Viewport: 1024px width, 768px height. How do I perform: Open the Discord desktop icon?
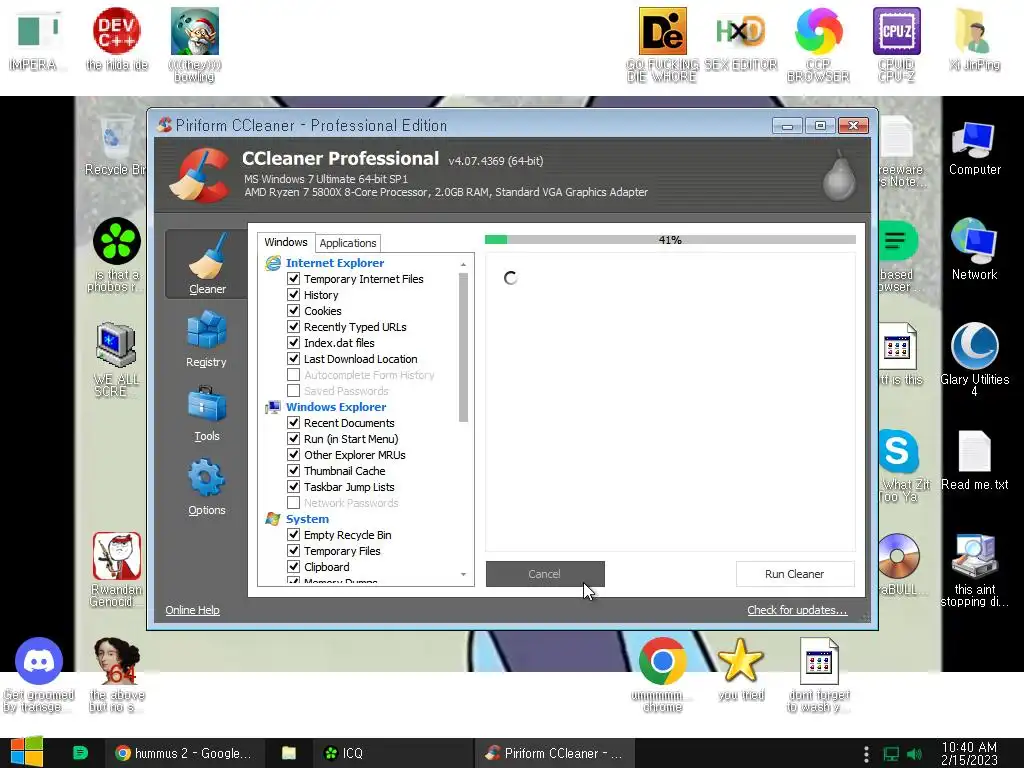click(x=39, y=675)
